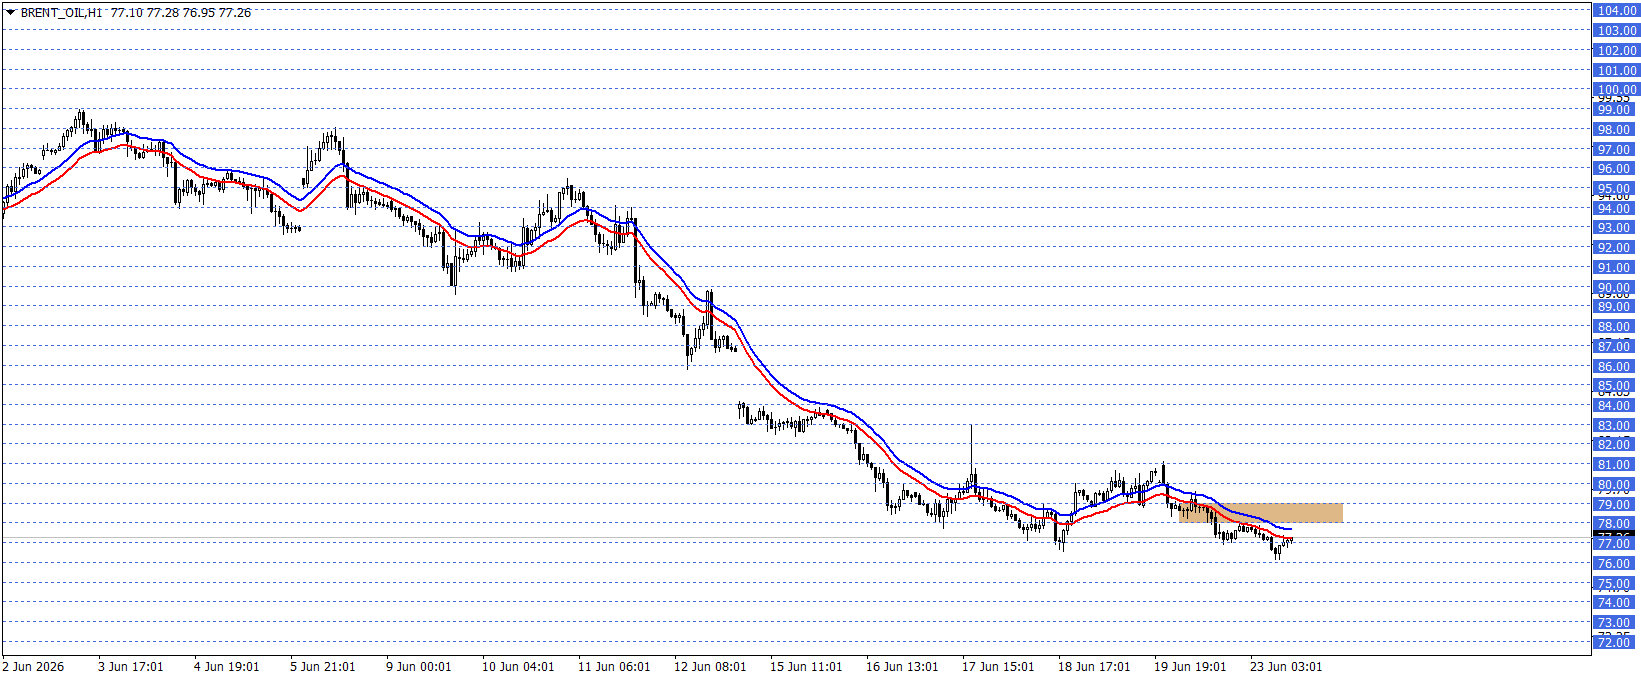Click the 76.00 price level label
Screen dimensions: 1641x679
[1616, 563]
